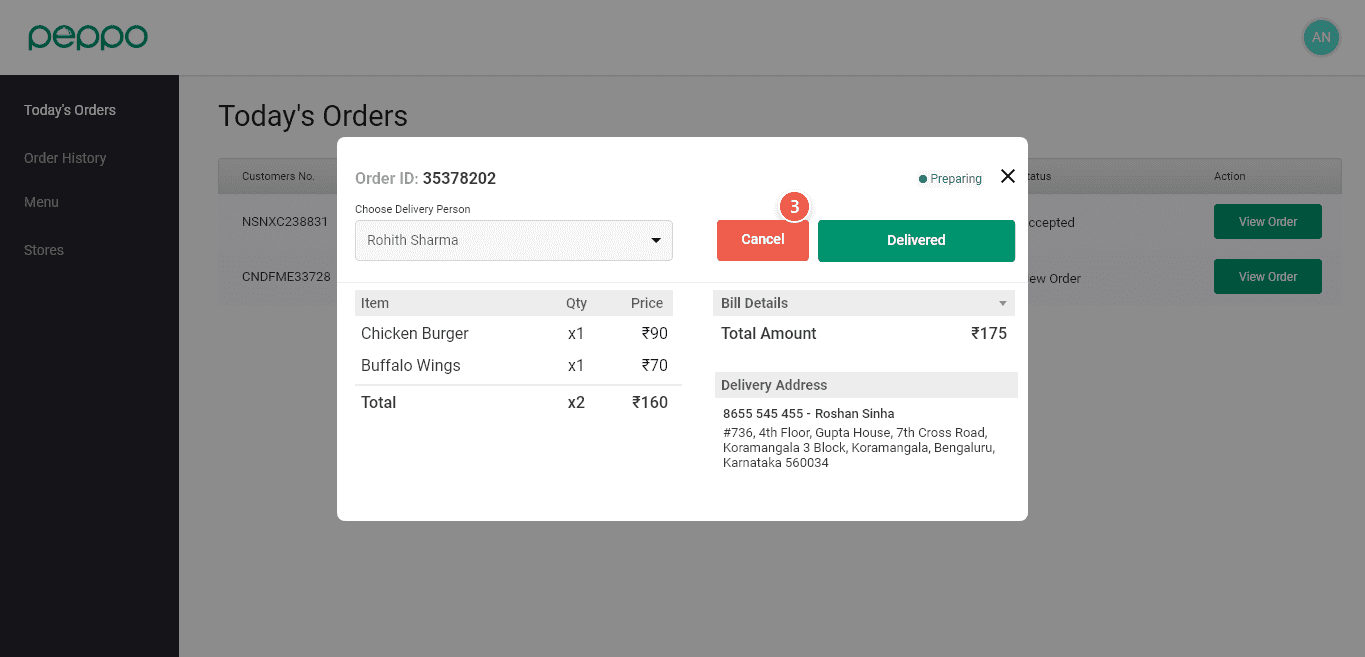Navigate to Stores in sidebar
This screenshot has width=1365, height=657.
pyautogui.click(x=44, y=250)
